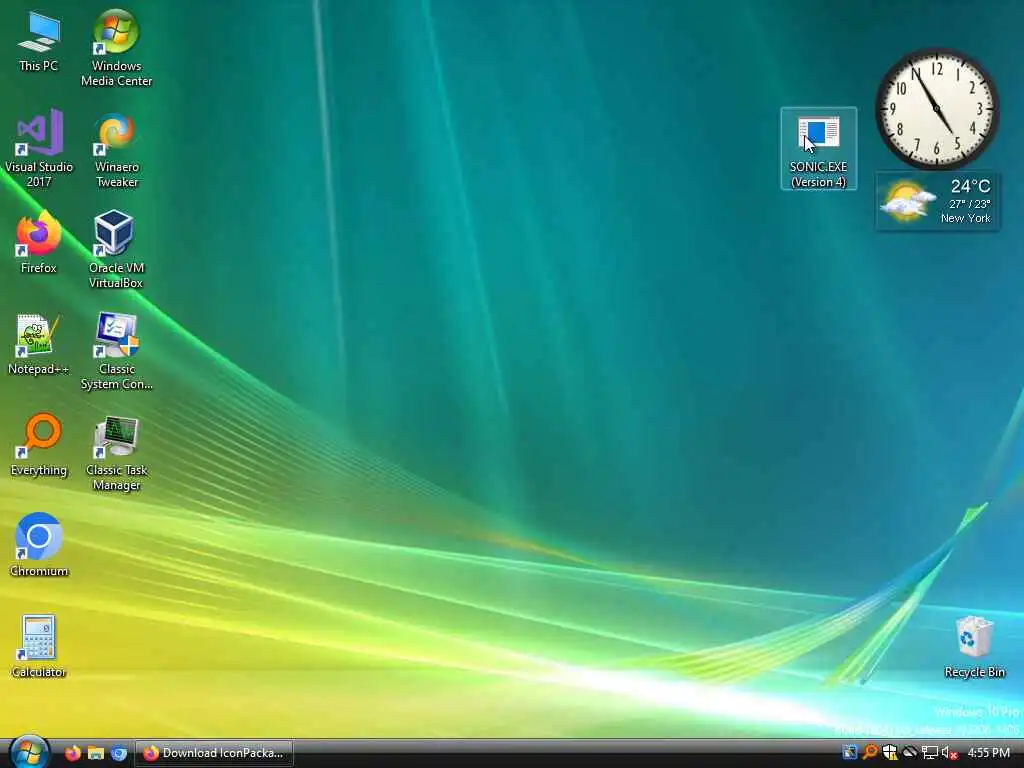Image resolution: width=1024 pixels, height=768 pixels.
Task: Select the Chromium desktop icon
Action: point(39,545)
